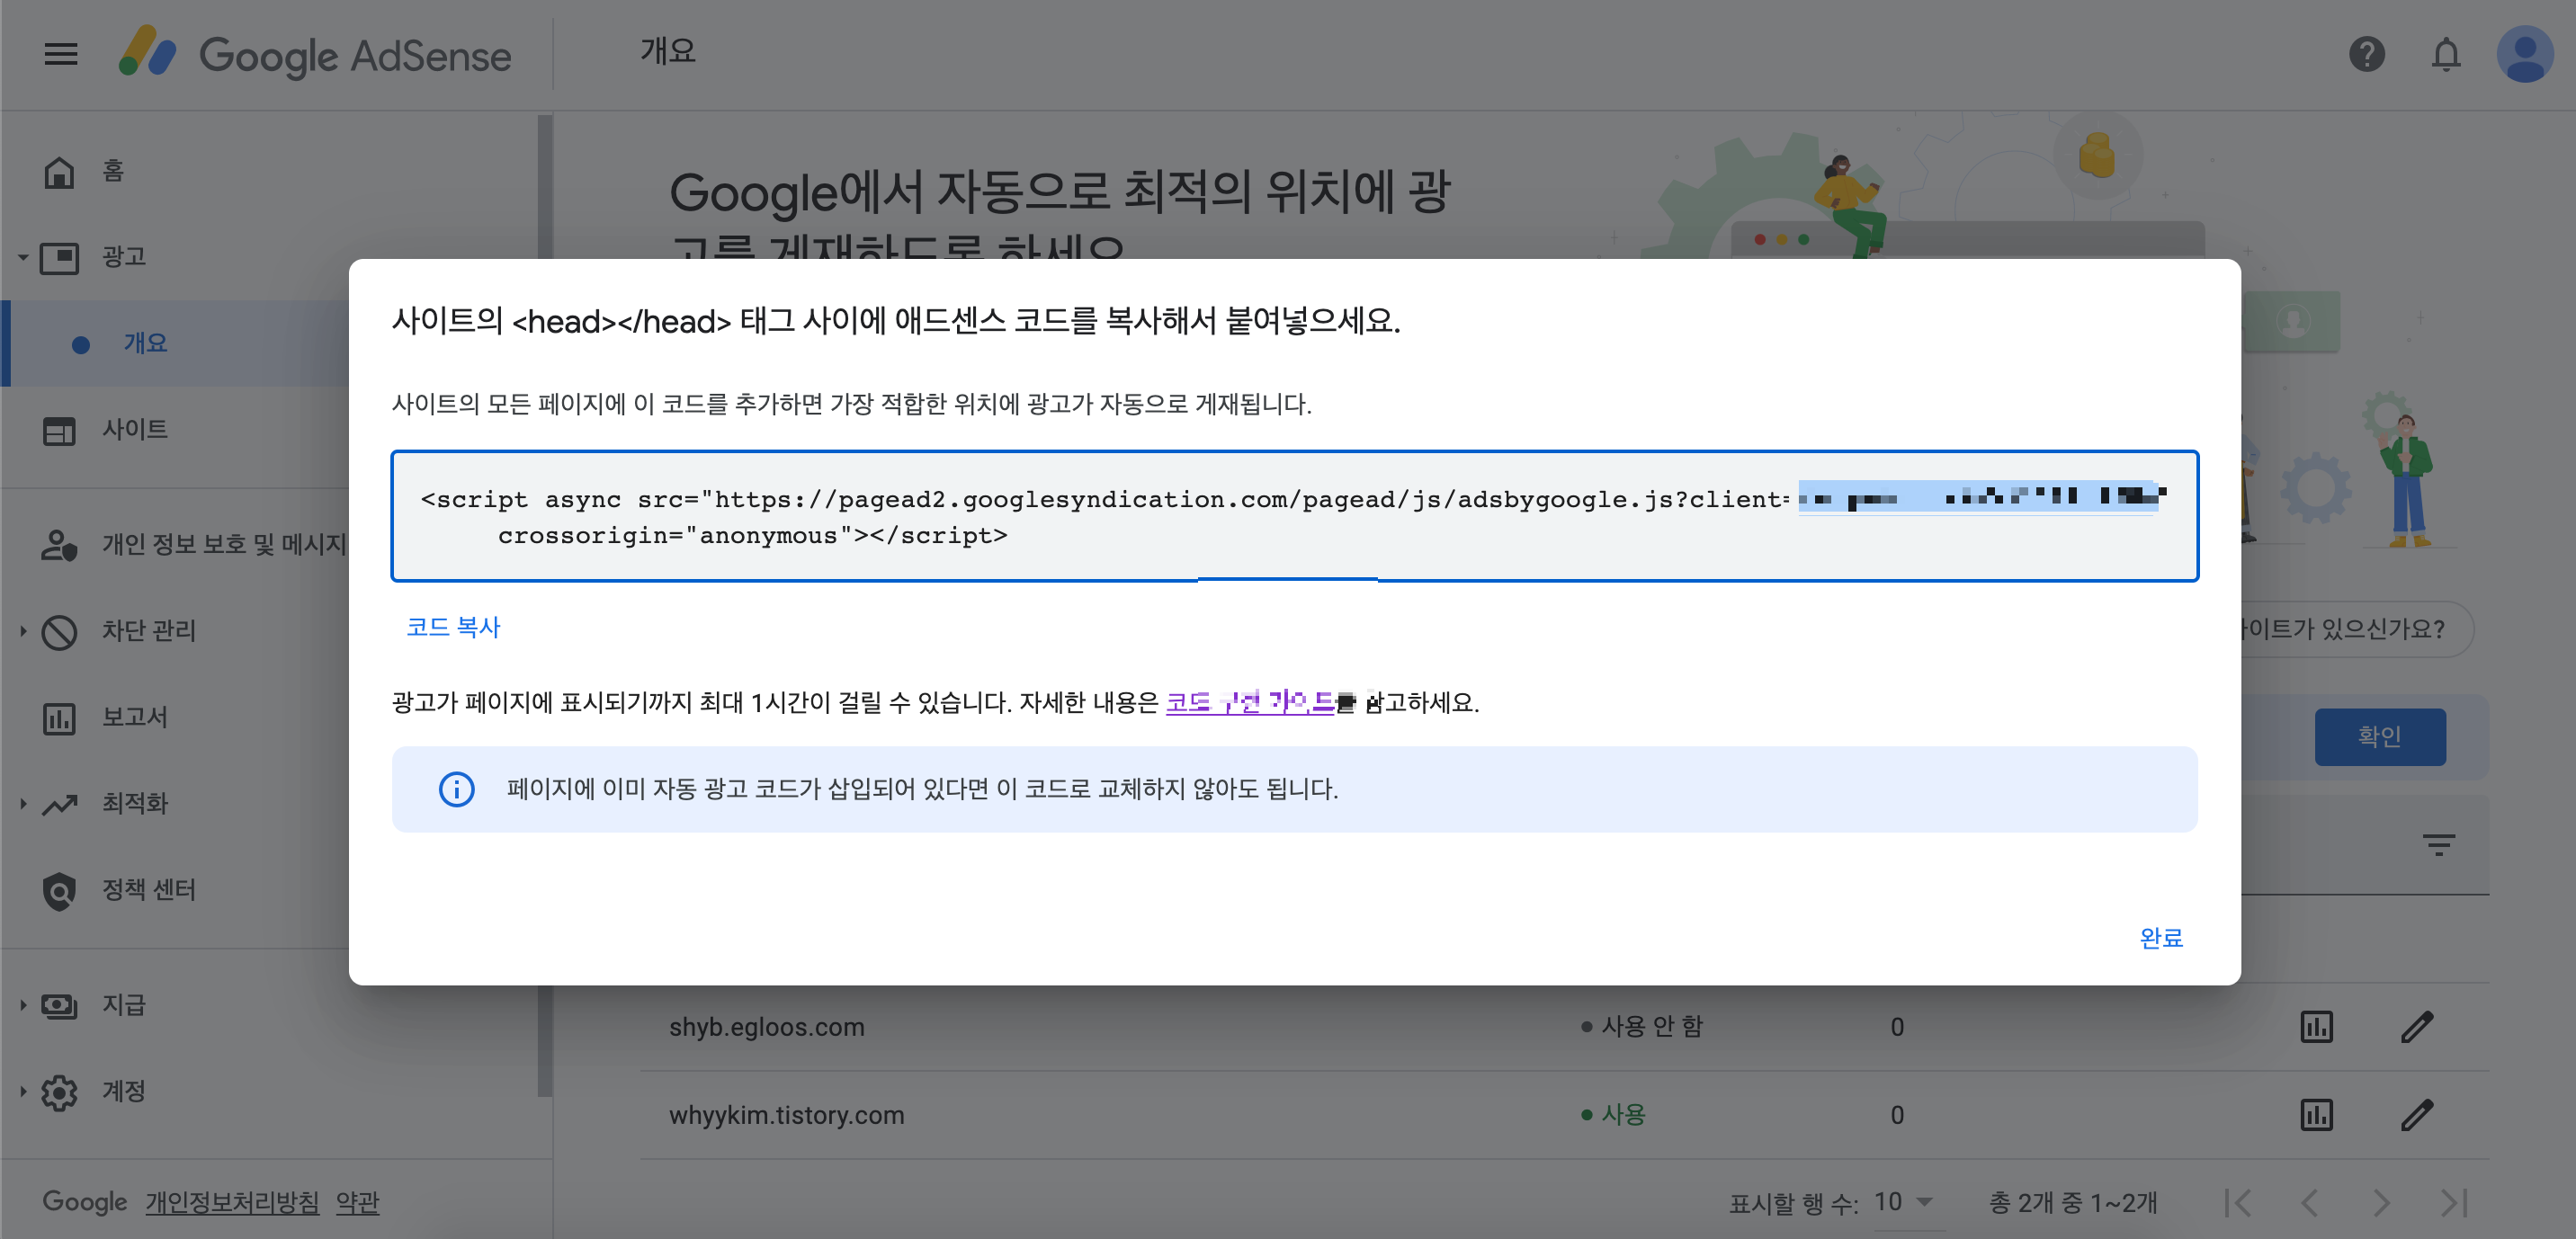Click the reports (보고서) chart icon
The height and width of the screenshot is (1239, 2576).
point(59,718)
